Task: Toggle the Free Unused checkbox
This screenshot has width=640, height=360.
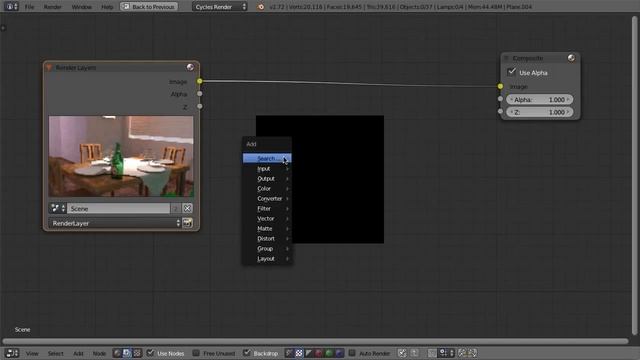Action: pos(196,353)
